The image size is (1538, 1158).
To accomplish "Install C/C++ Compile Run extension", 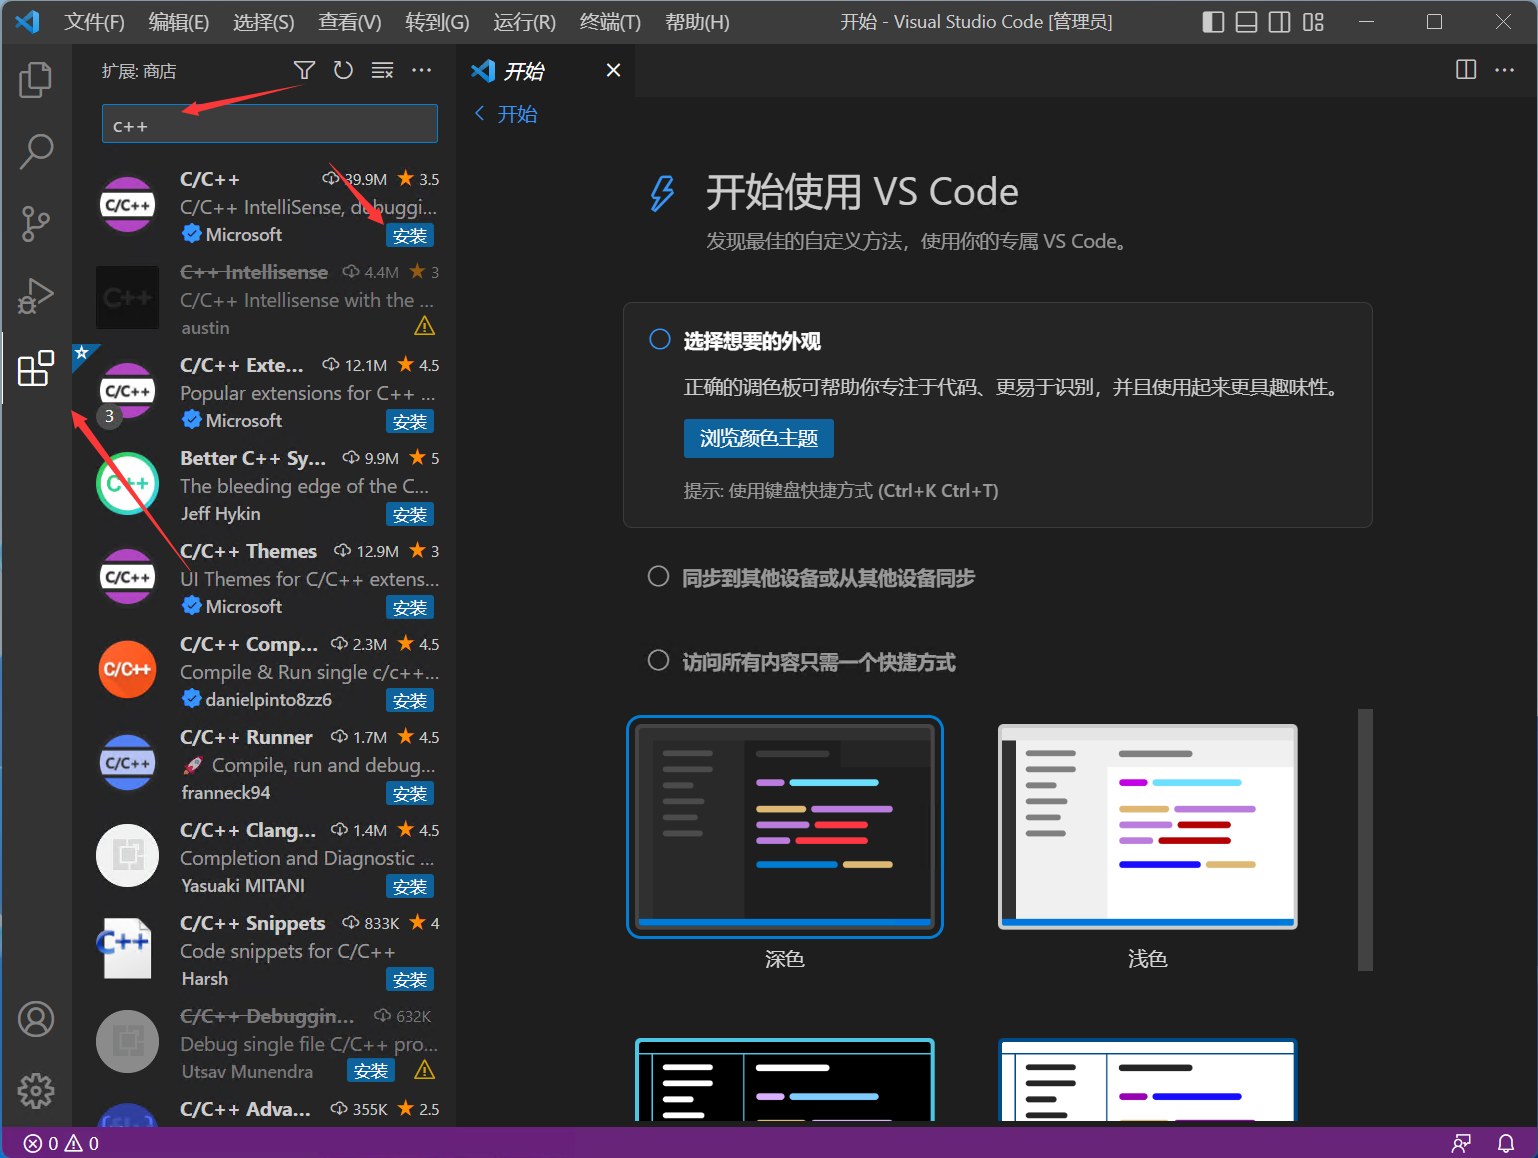I will point(410,701).
